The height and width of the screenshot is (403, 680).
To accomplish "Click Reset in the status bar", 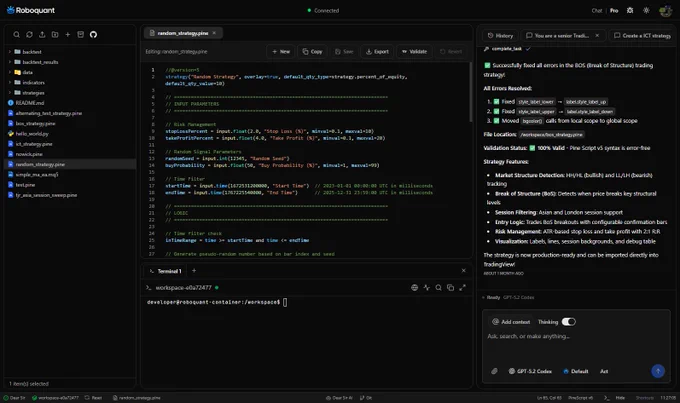I will pos(93,397).
